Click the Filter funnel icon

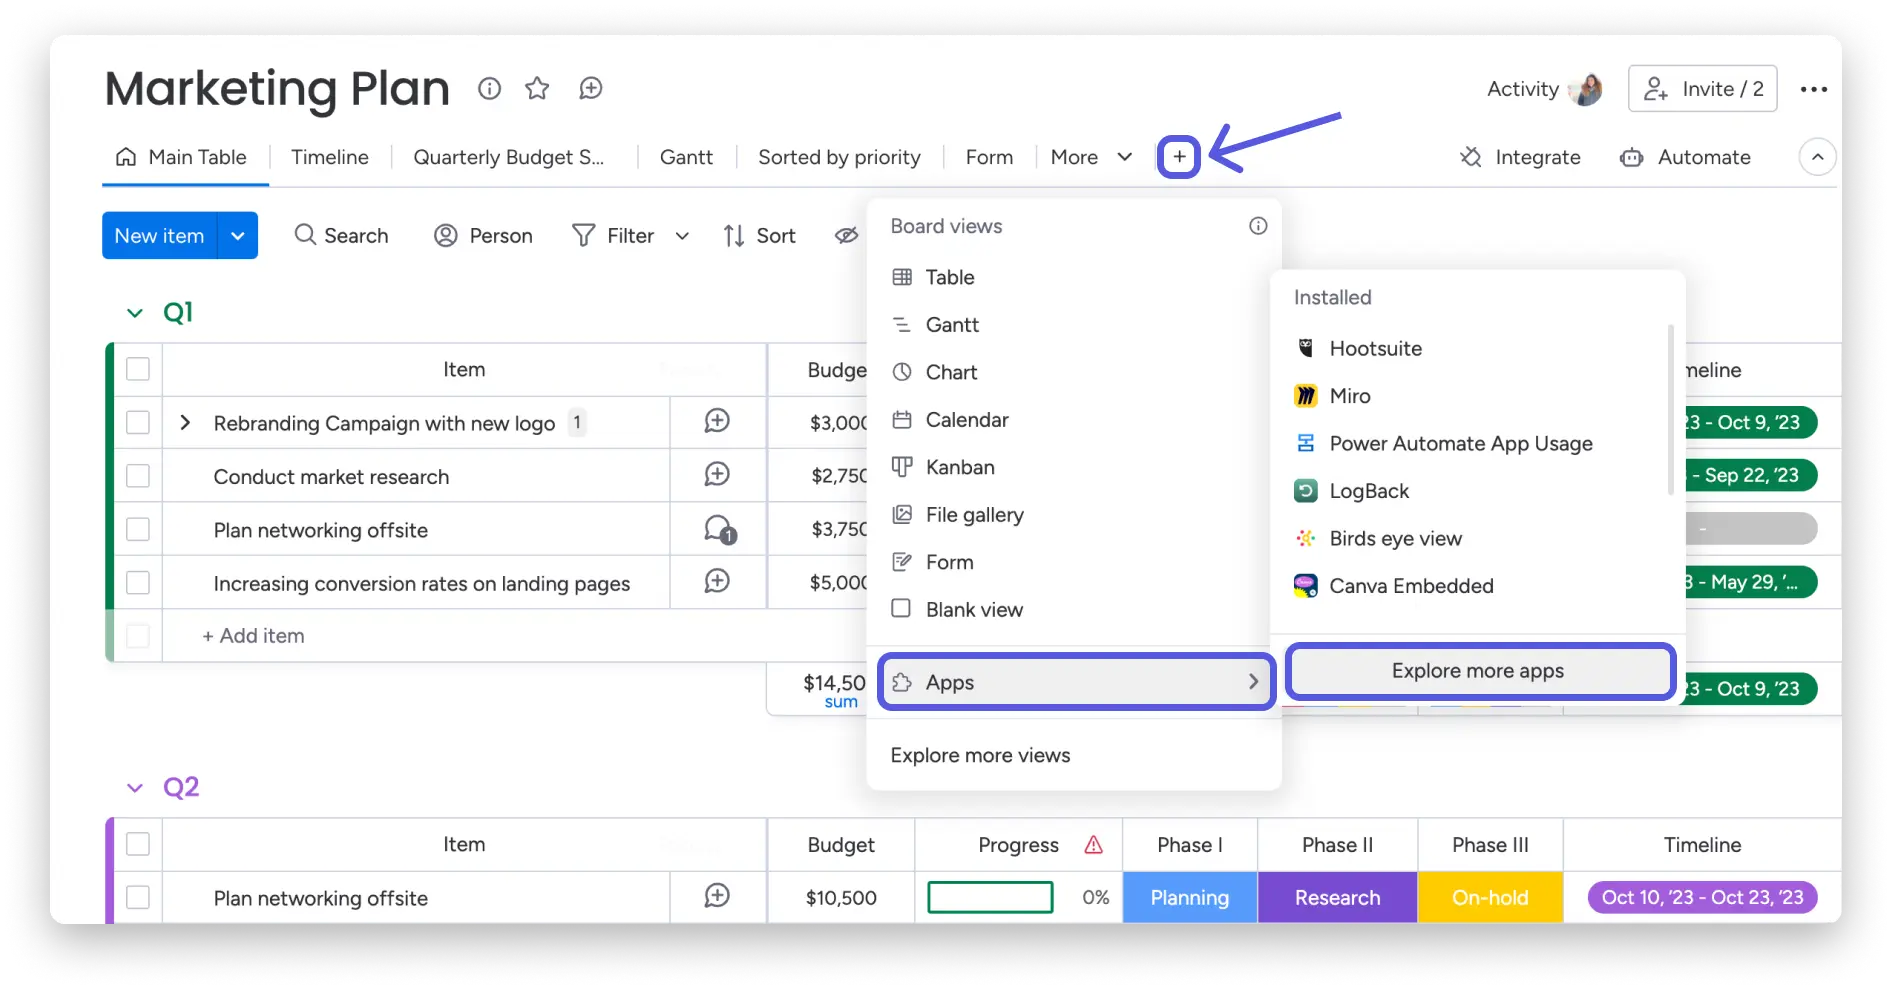583,235
